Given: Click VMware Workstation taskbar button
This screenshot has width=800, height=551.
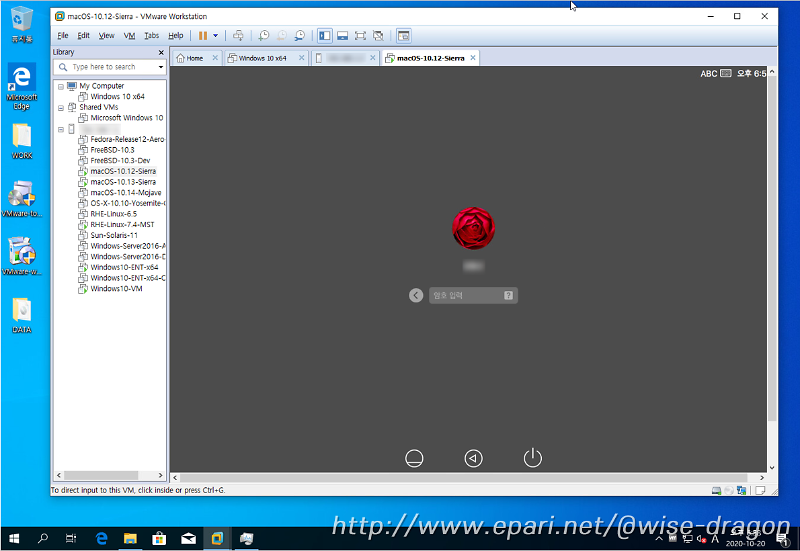Looking at the screenshot, I should [x=217, y=538].
